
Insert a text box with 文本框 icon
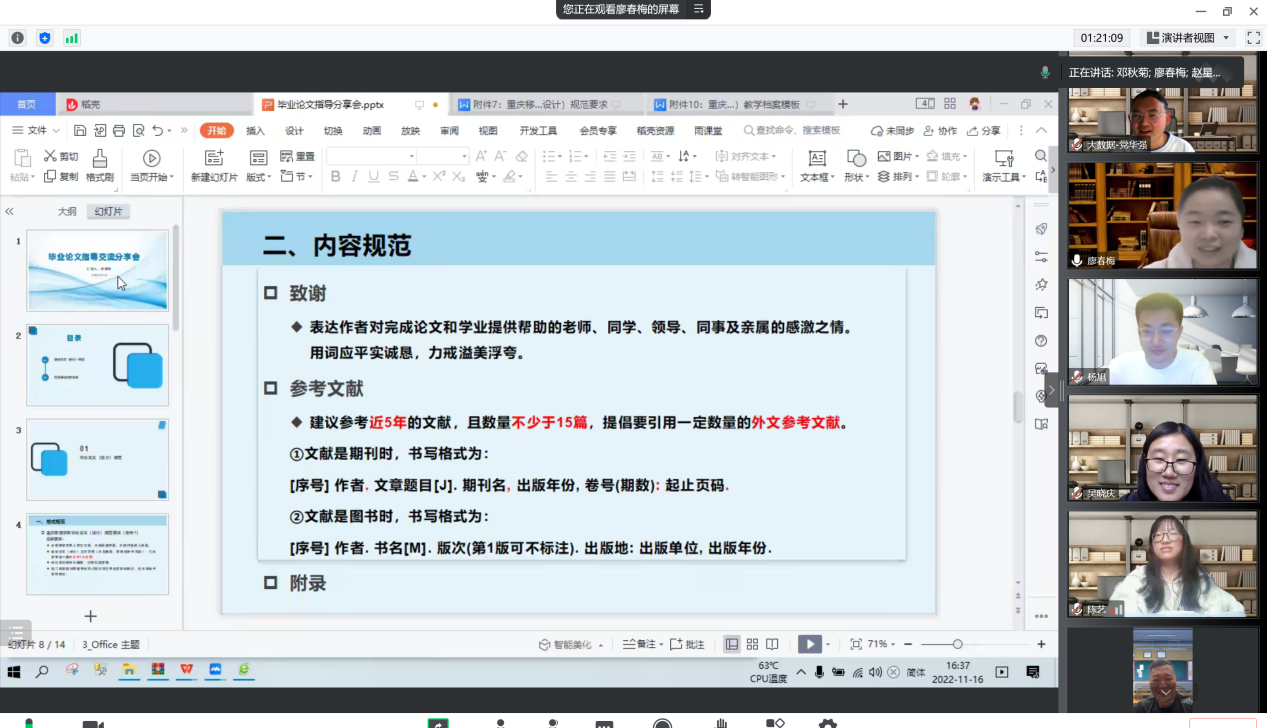click(817, 158)
